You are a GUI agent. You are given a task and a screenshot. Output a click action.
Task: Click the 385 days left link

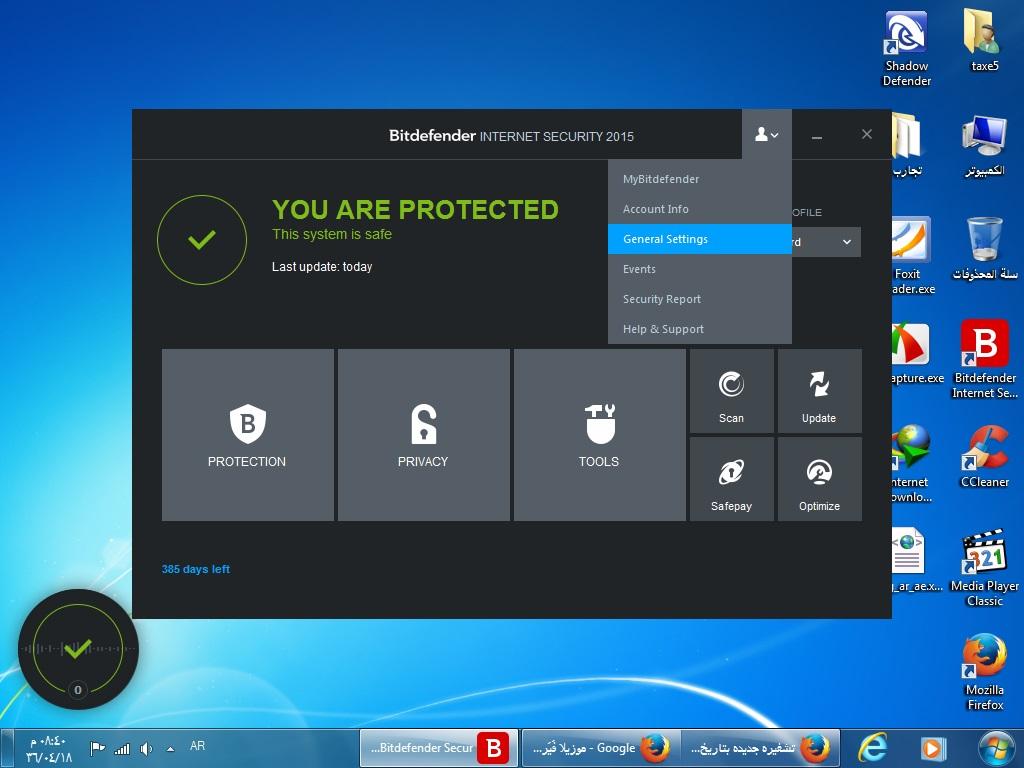pos(196,569)
